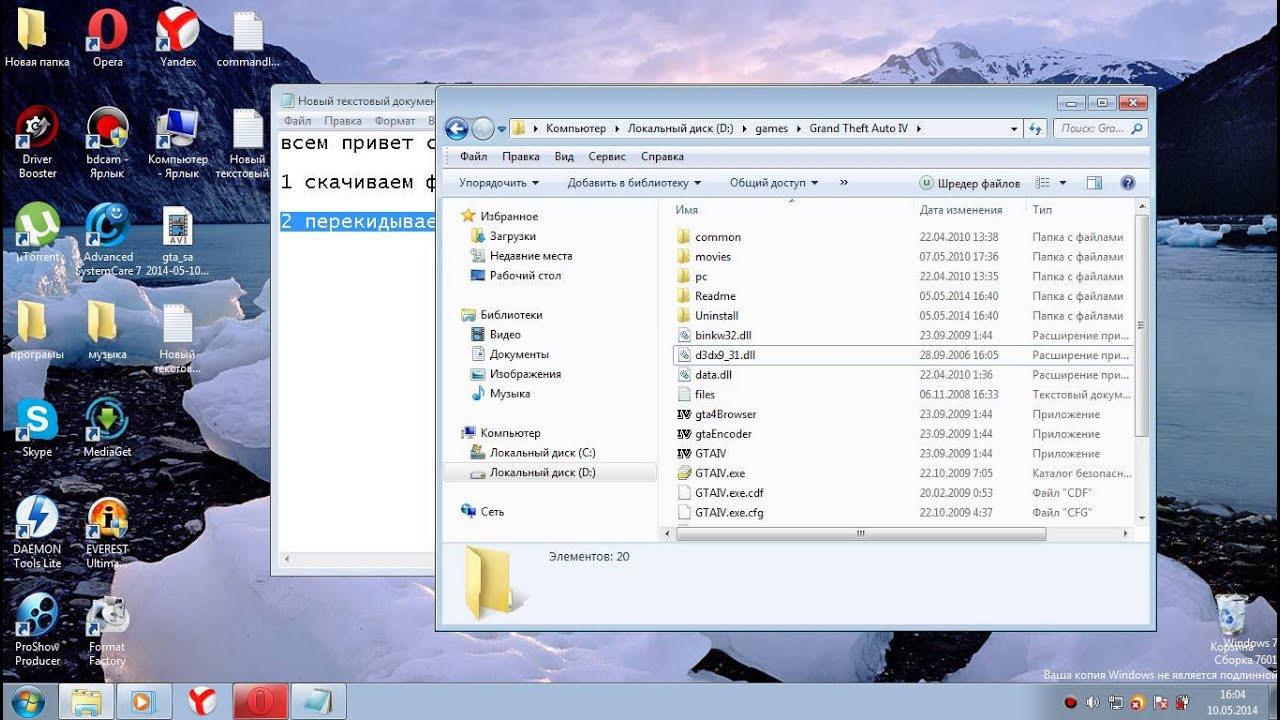Open the 'Добавить в библиотеку' dropdown

tap(634, 183)
